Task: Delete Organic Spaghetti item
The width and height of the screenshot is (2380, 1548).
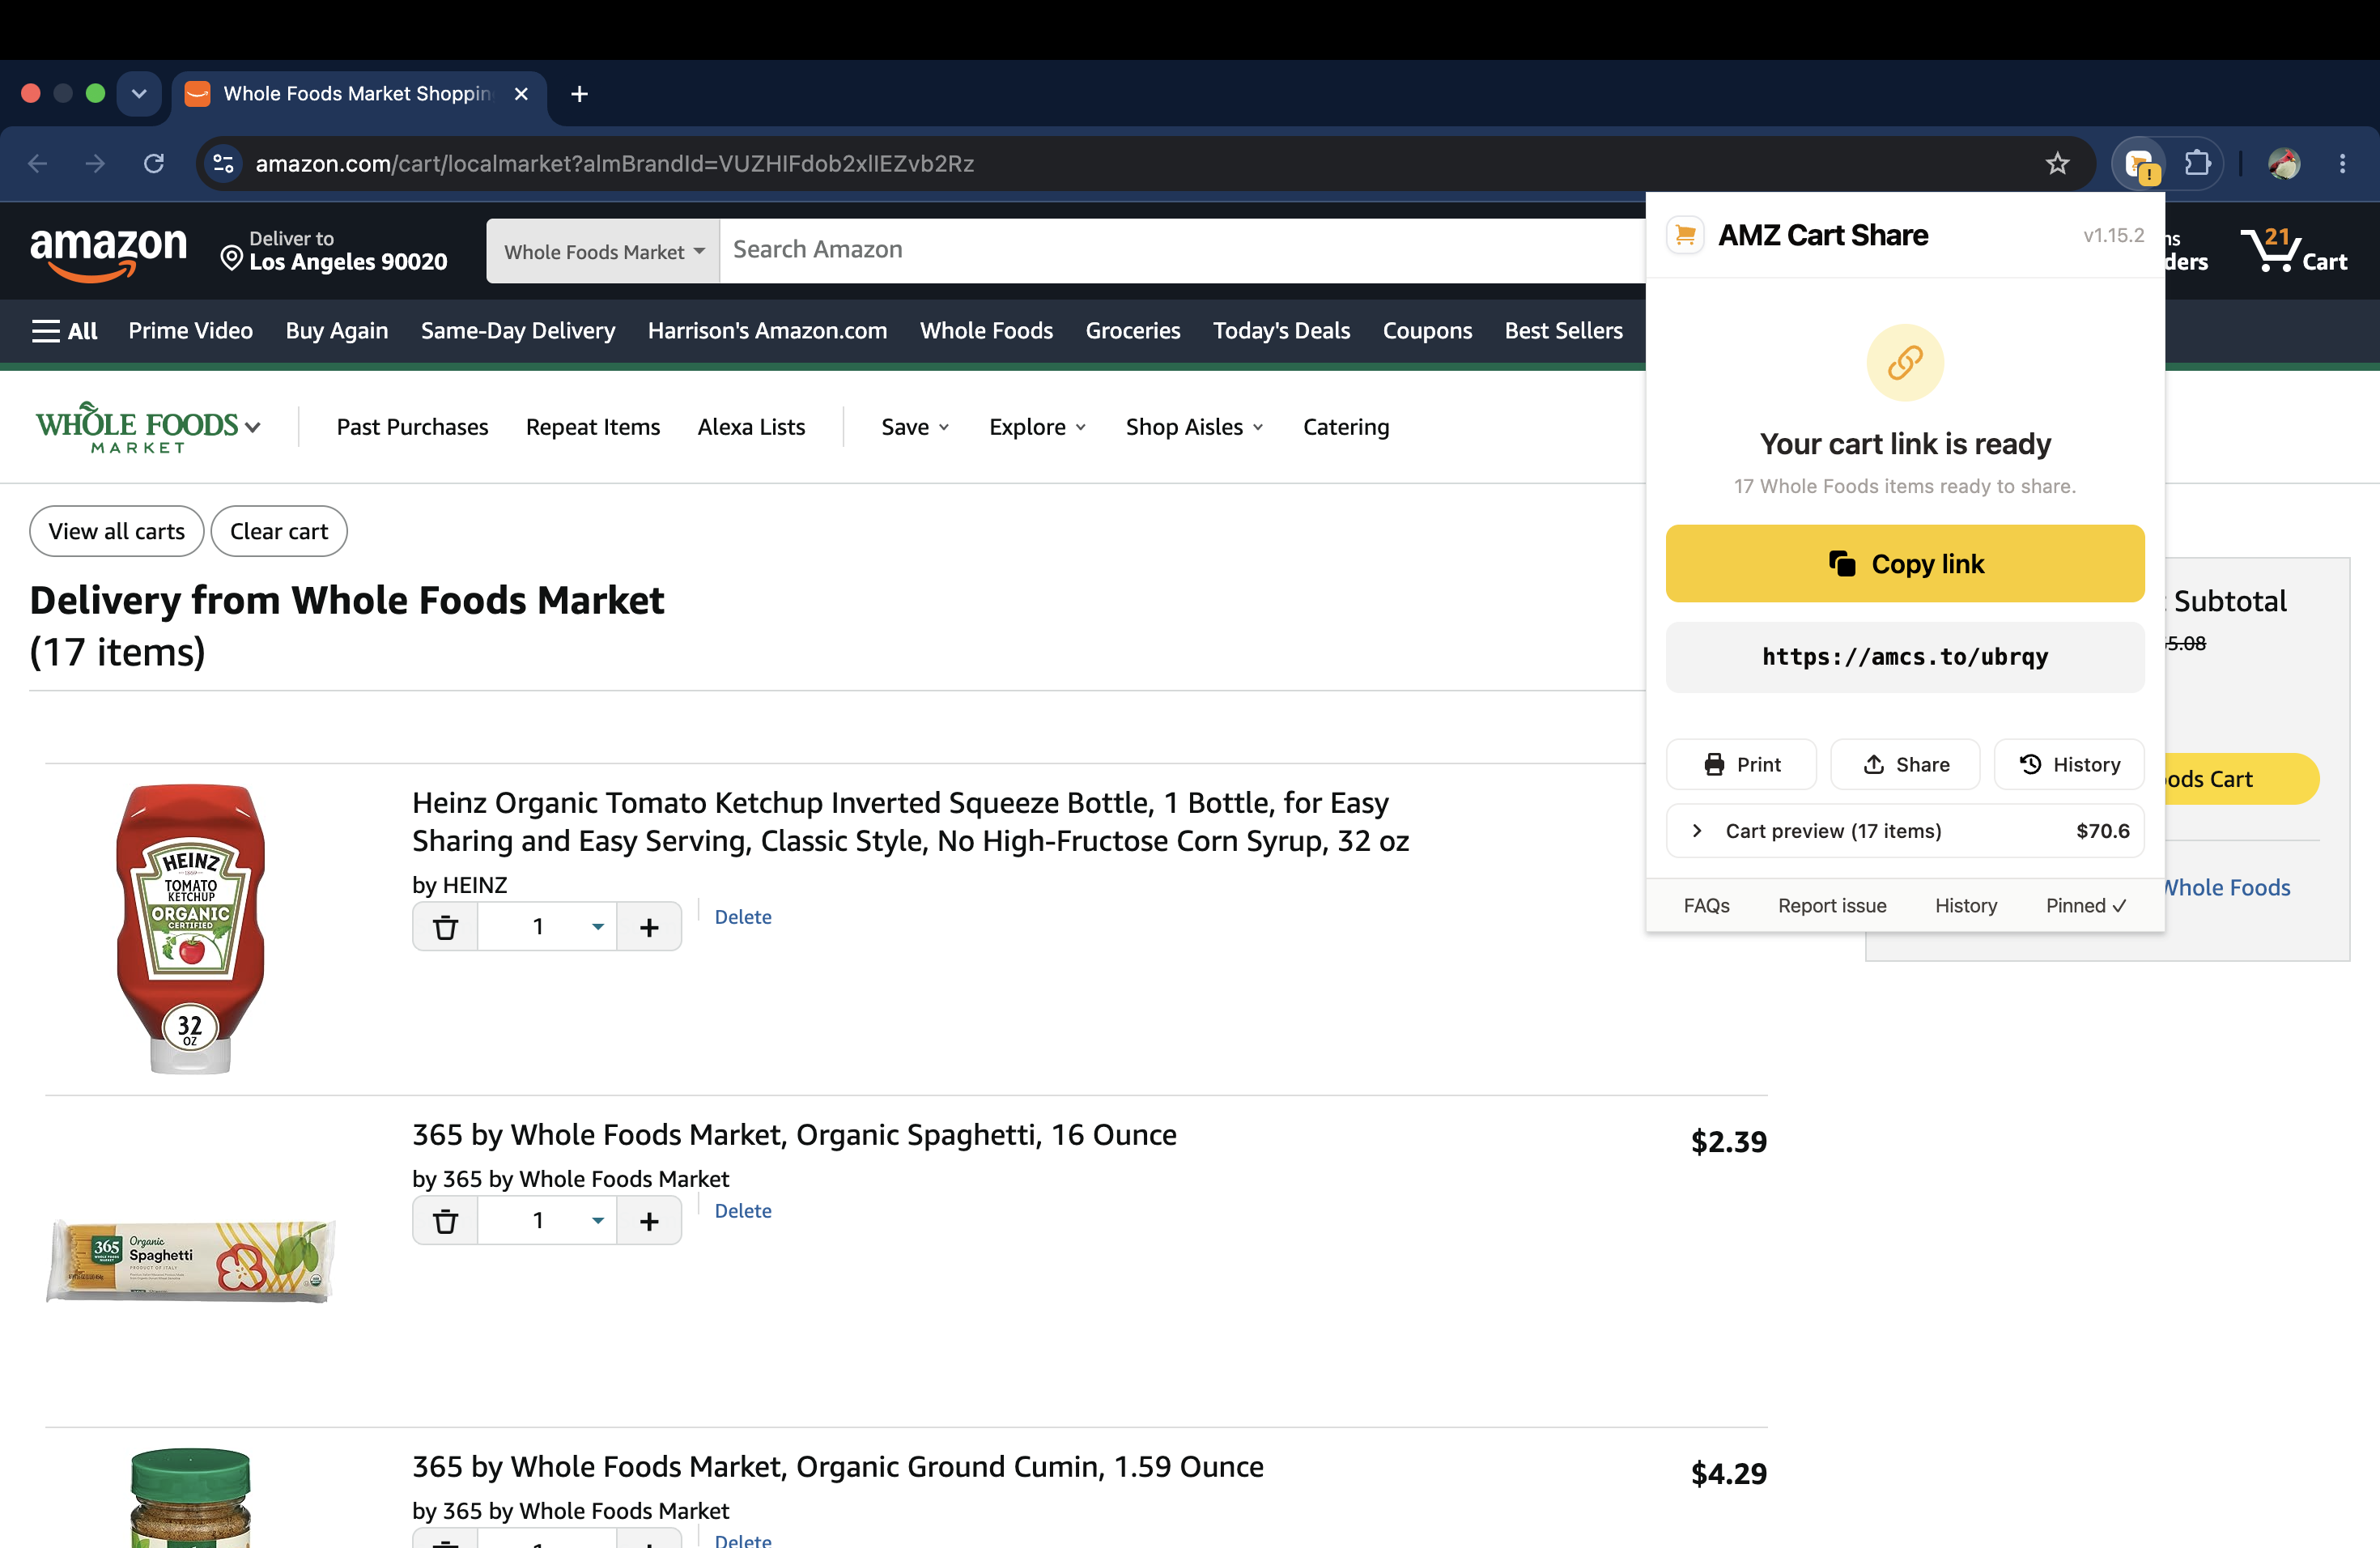Action: pos(743,1211)
